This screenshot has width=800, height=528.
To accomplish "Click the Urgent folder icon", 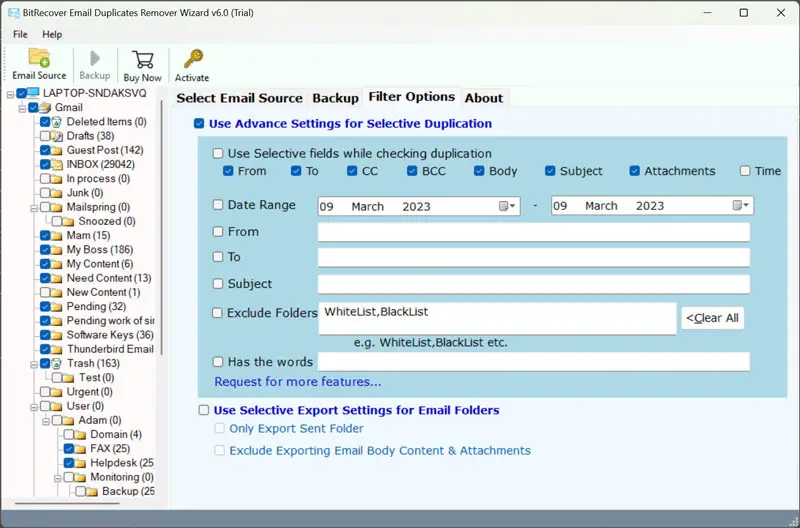I will point(57,392).
